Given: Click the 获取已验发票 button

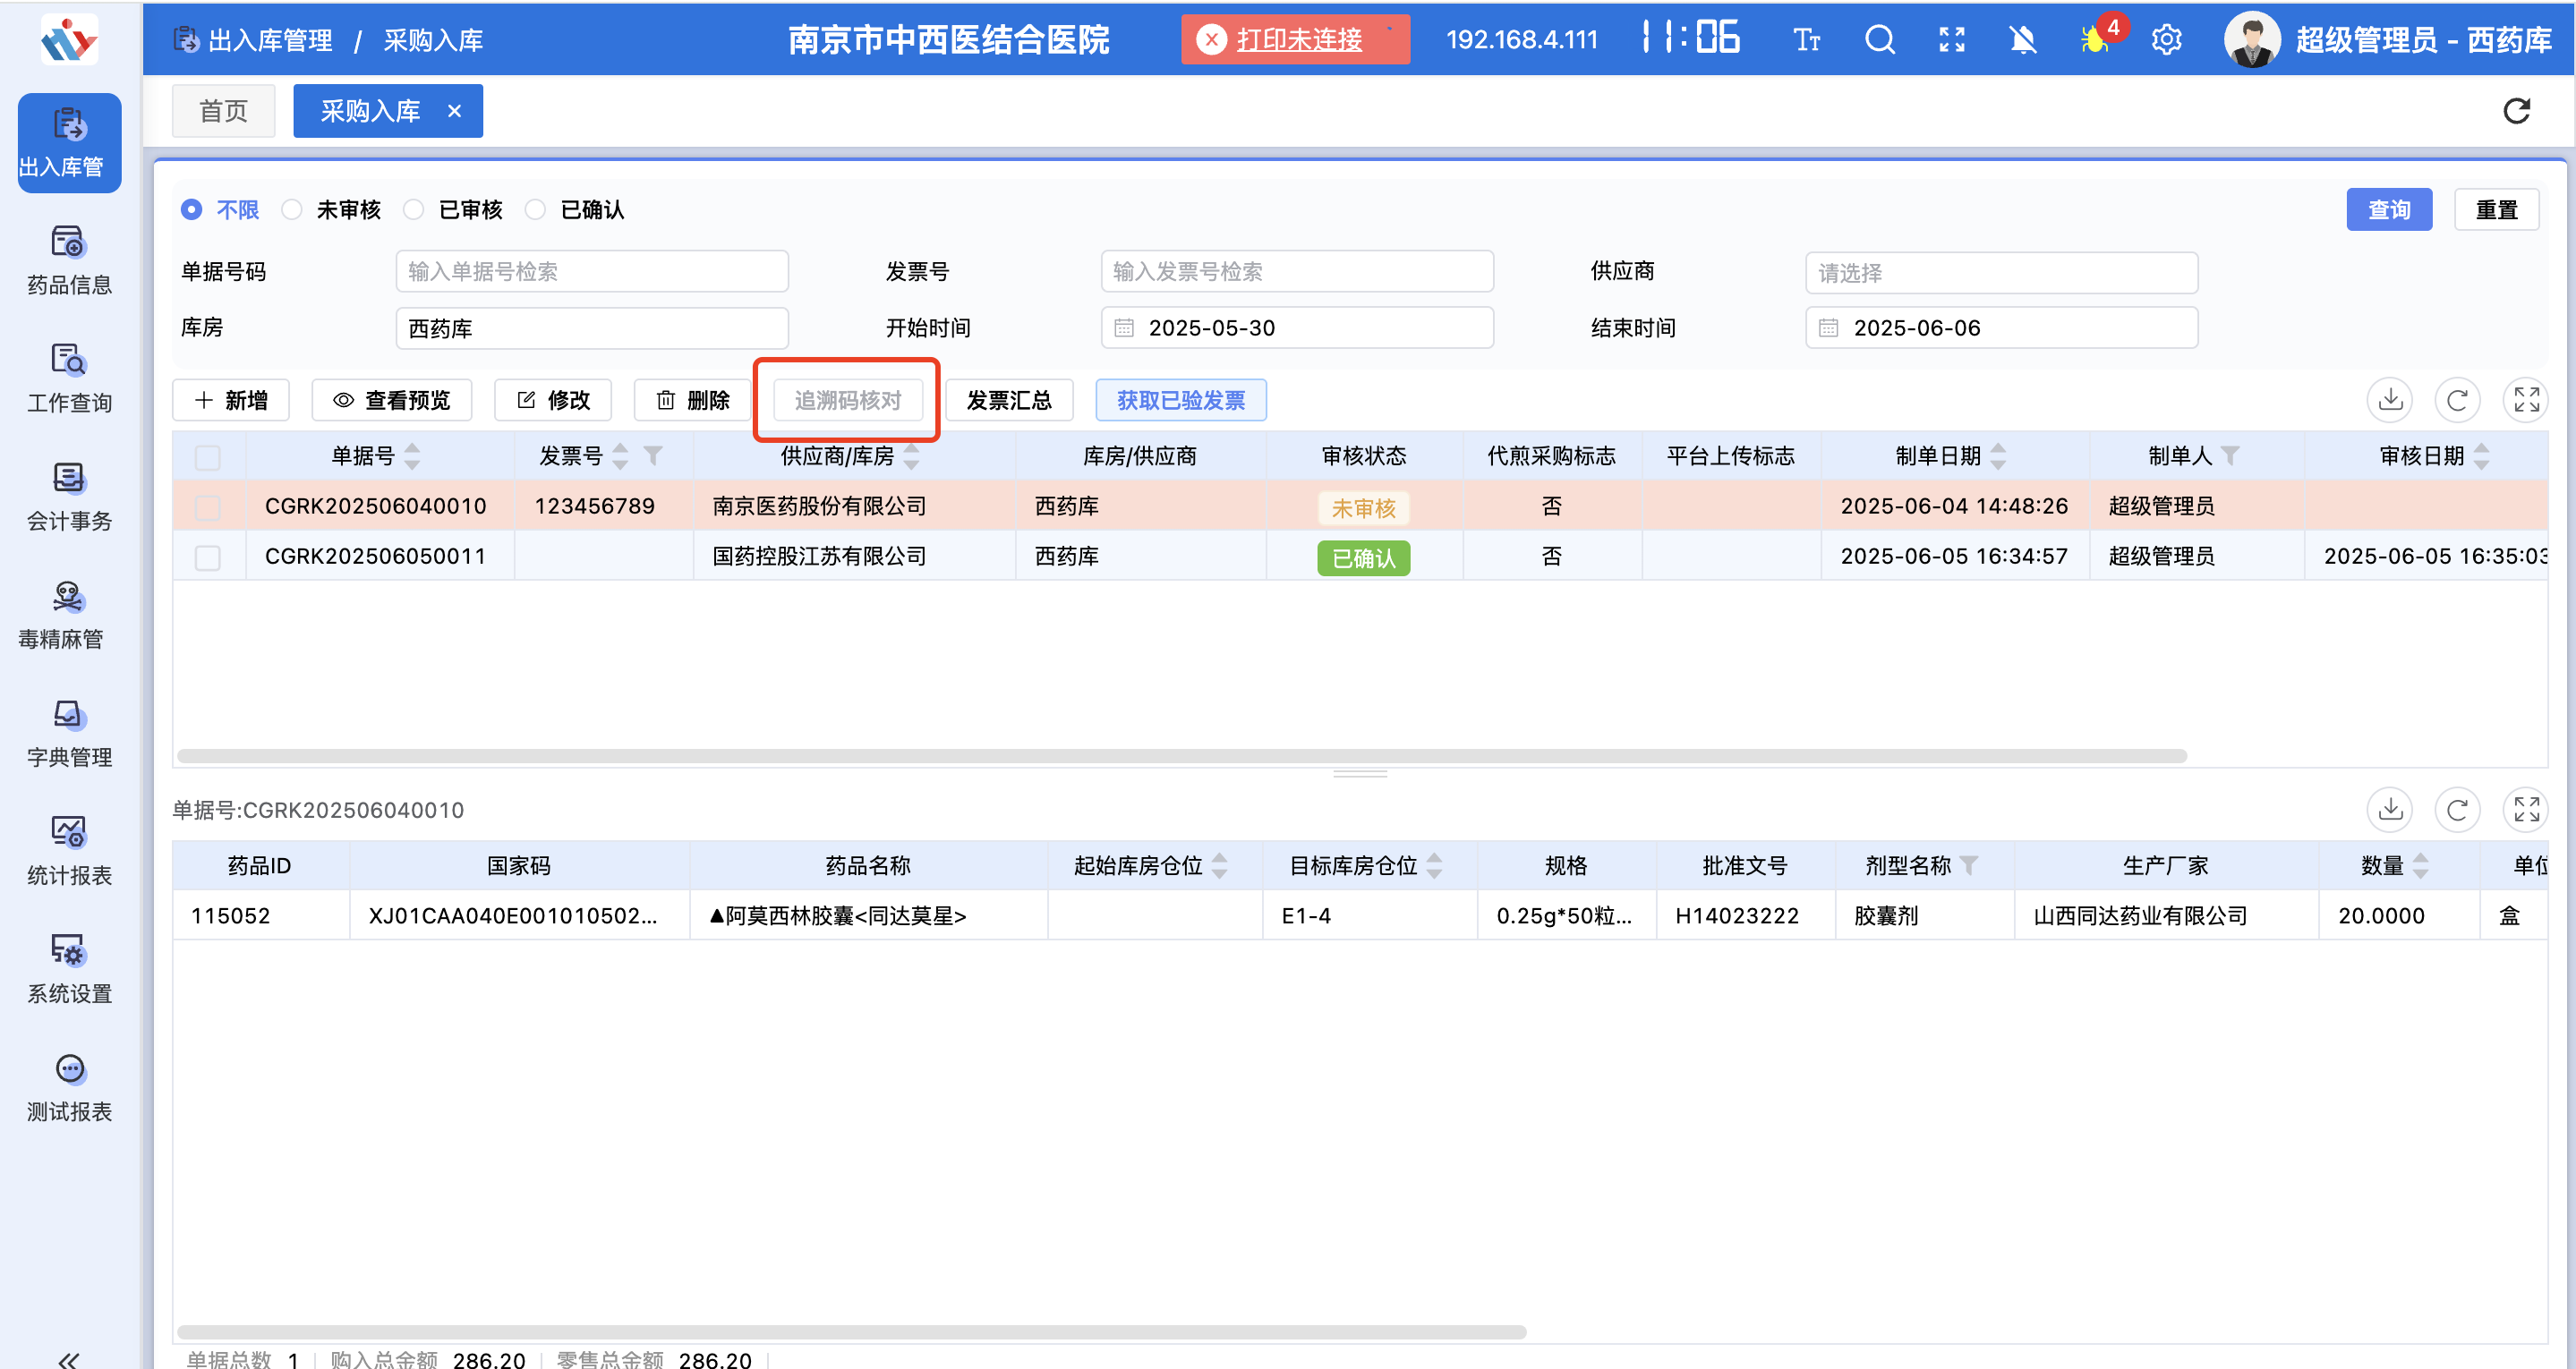Looking at the screenshot, I should 1180,399.
